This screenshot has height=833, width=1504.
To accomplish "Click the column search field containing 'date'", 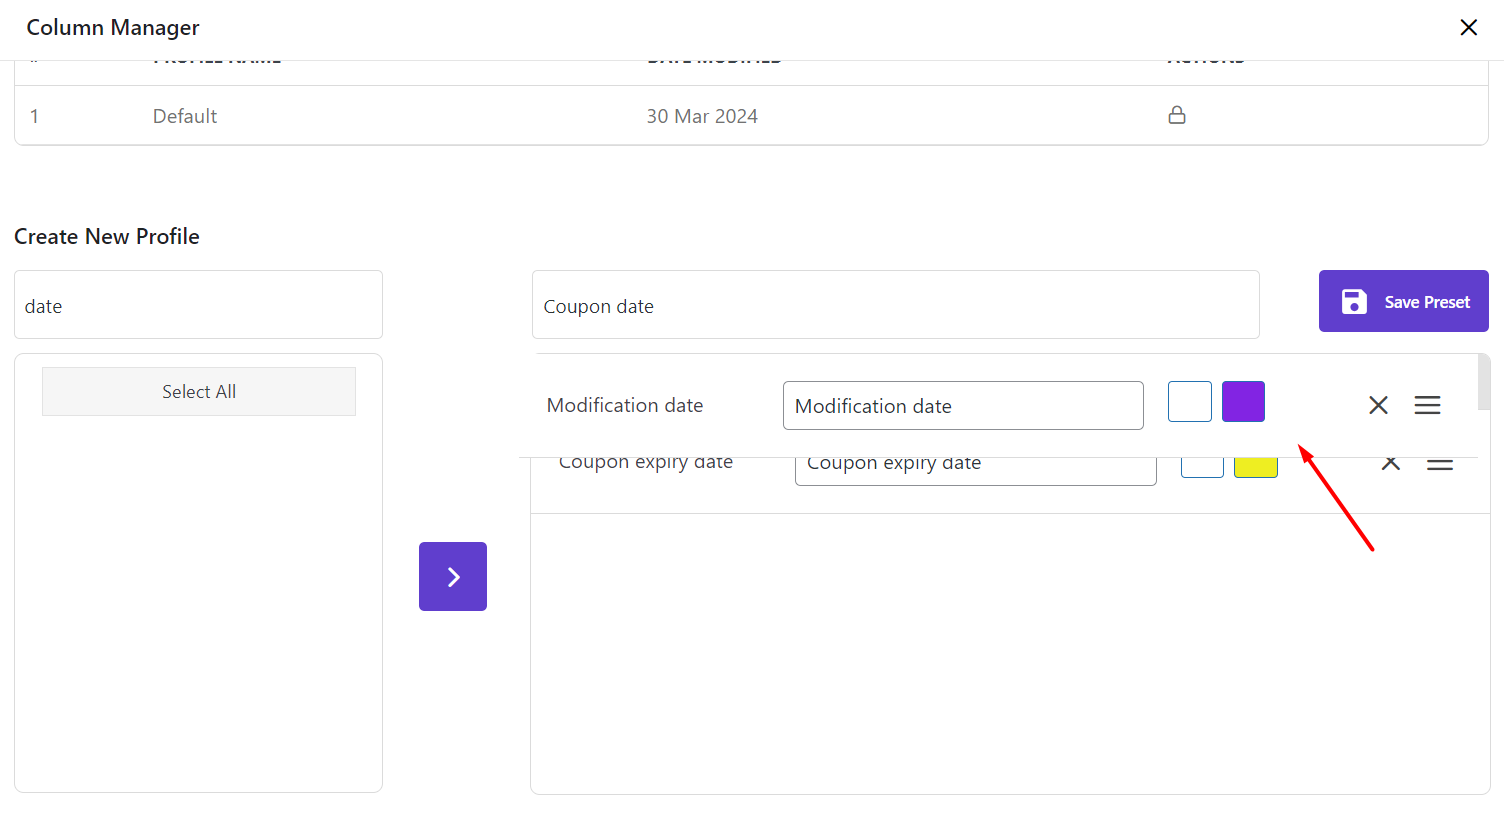I will point(198,305).
